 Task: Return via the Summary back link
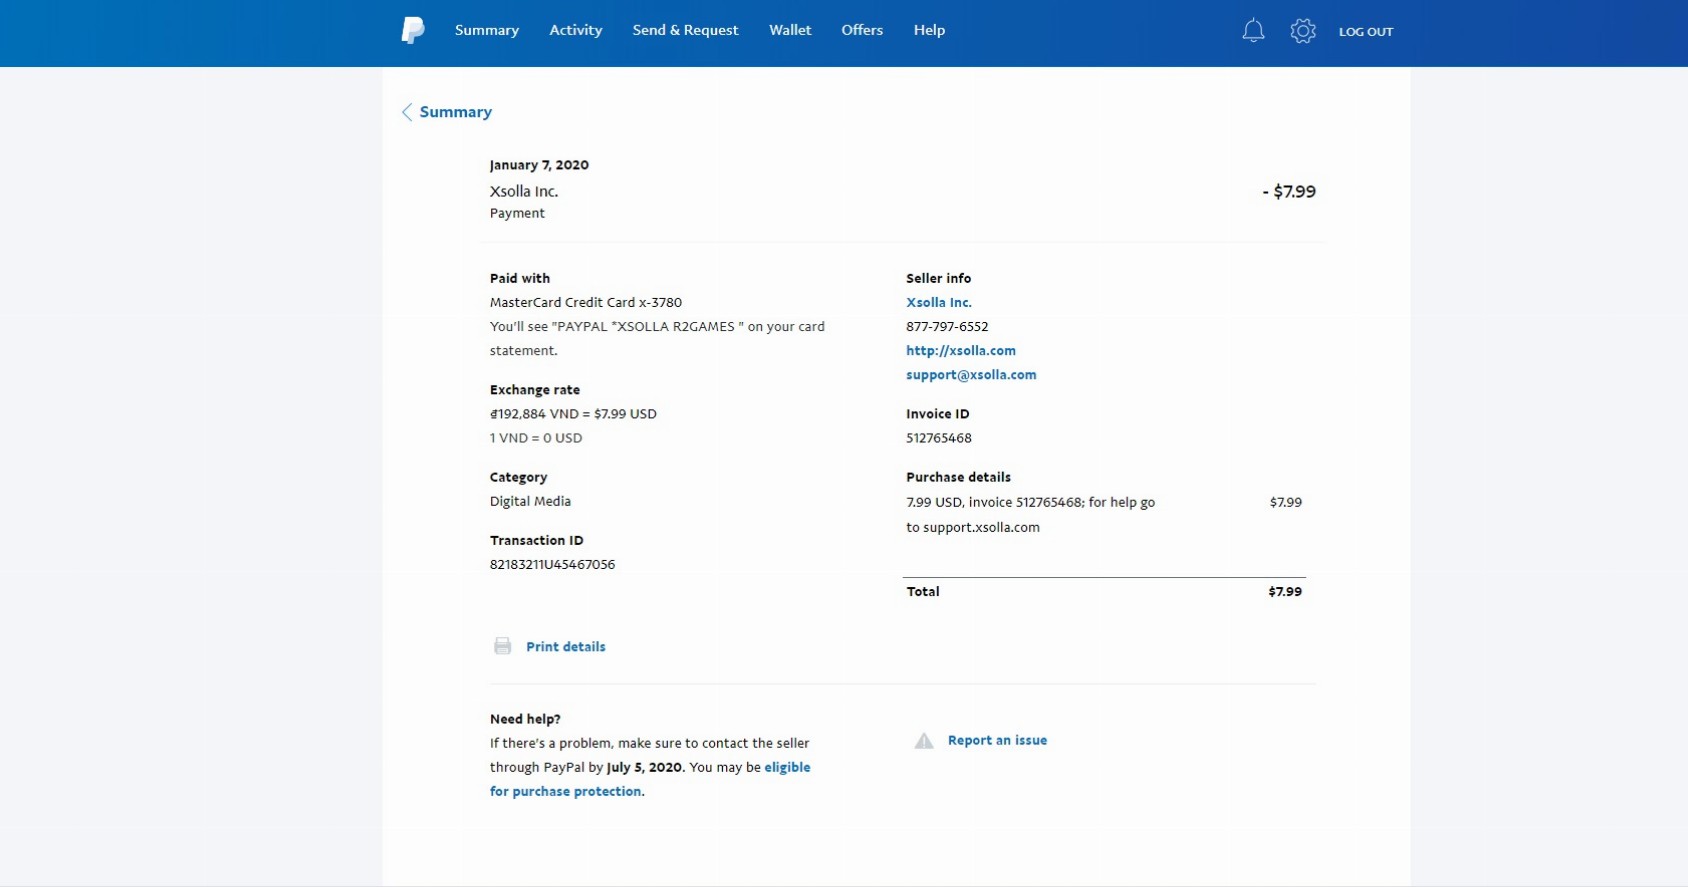click(455, 112)
